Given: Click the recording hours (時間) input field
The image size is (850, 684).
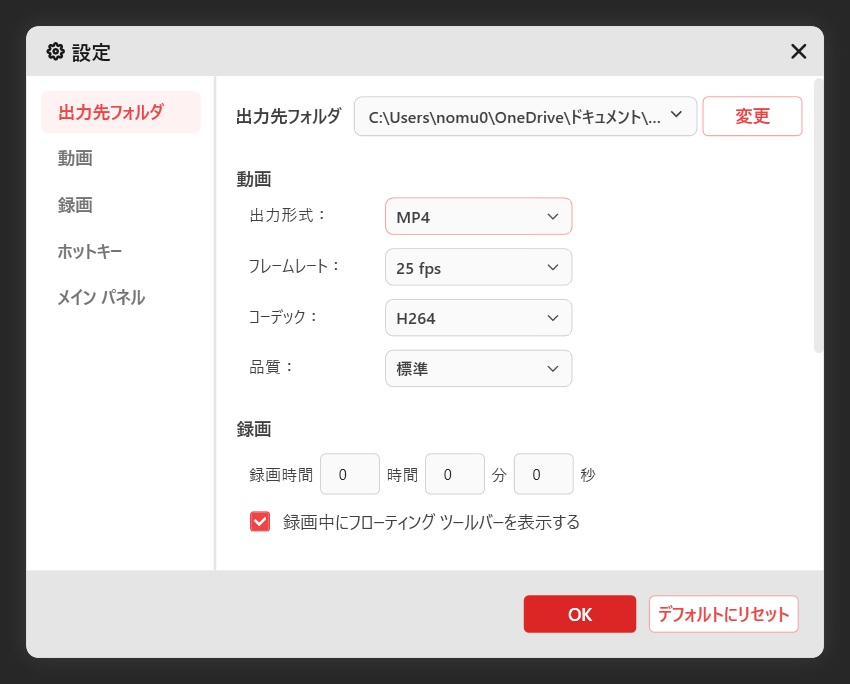Looking at the screenshot, I should [x=349, y=475].
